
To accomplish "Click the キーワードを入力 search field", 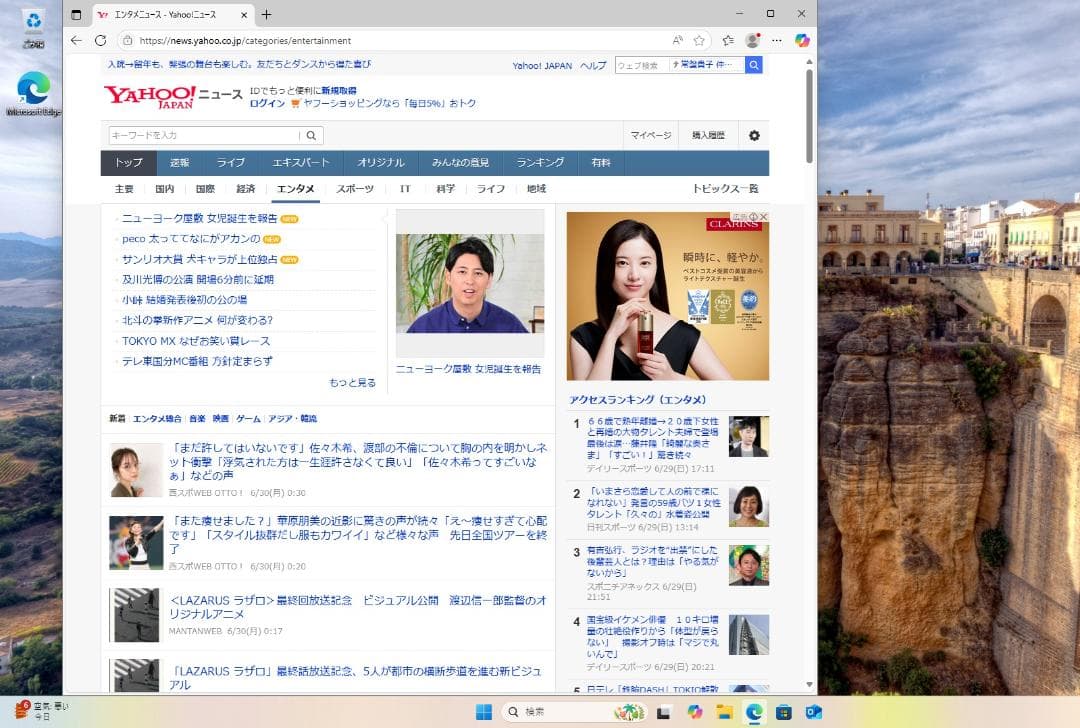I will (x=204, y=135).
